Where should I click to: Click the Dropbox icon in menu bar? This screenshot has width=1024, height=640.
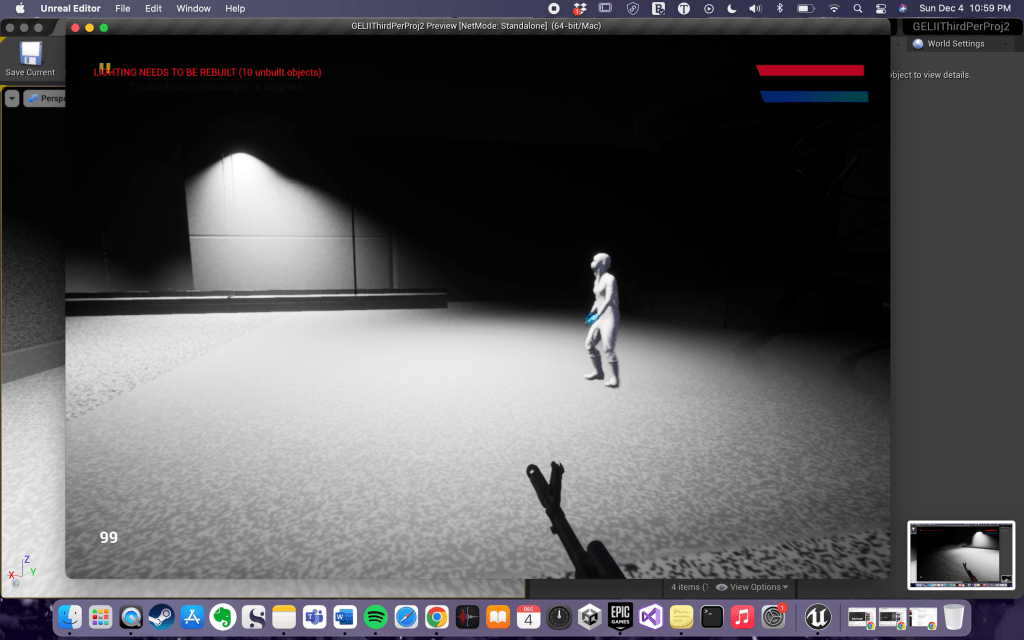click(579, 8)
